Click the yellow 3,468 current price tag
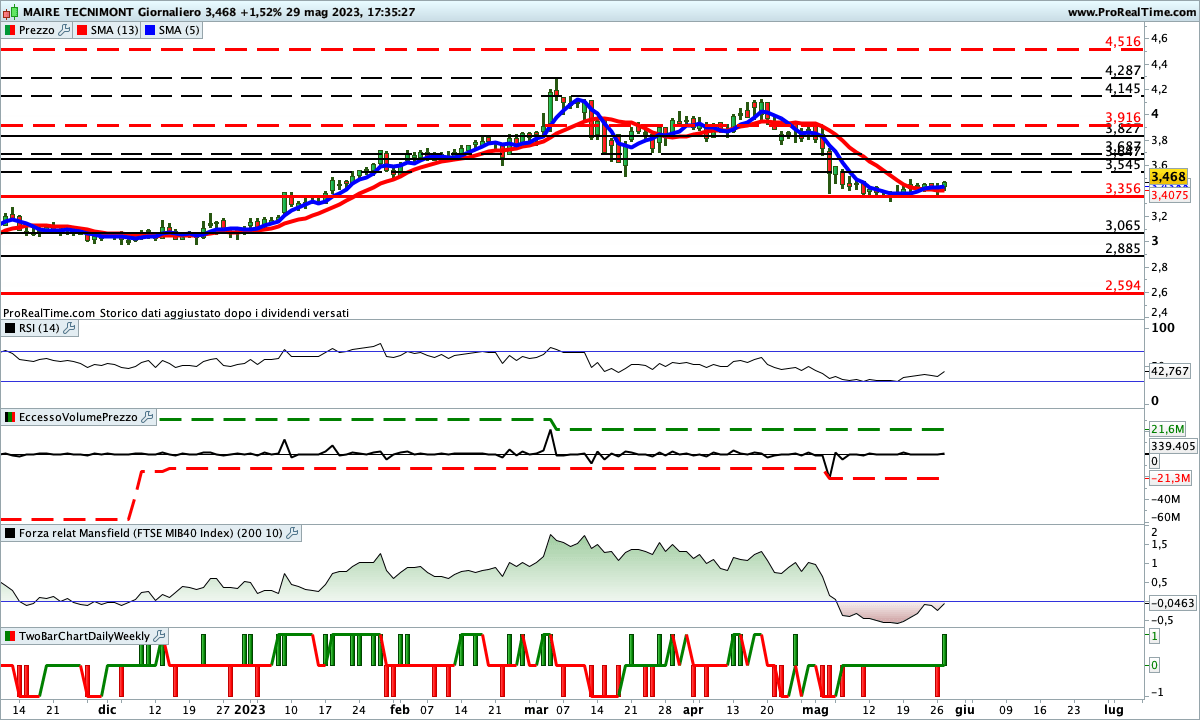1200x720 pixels. click(1169, 177)
